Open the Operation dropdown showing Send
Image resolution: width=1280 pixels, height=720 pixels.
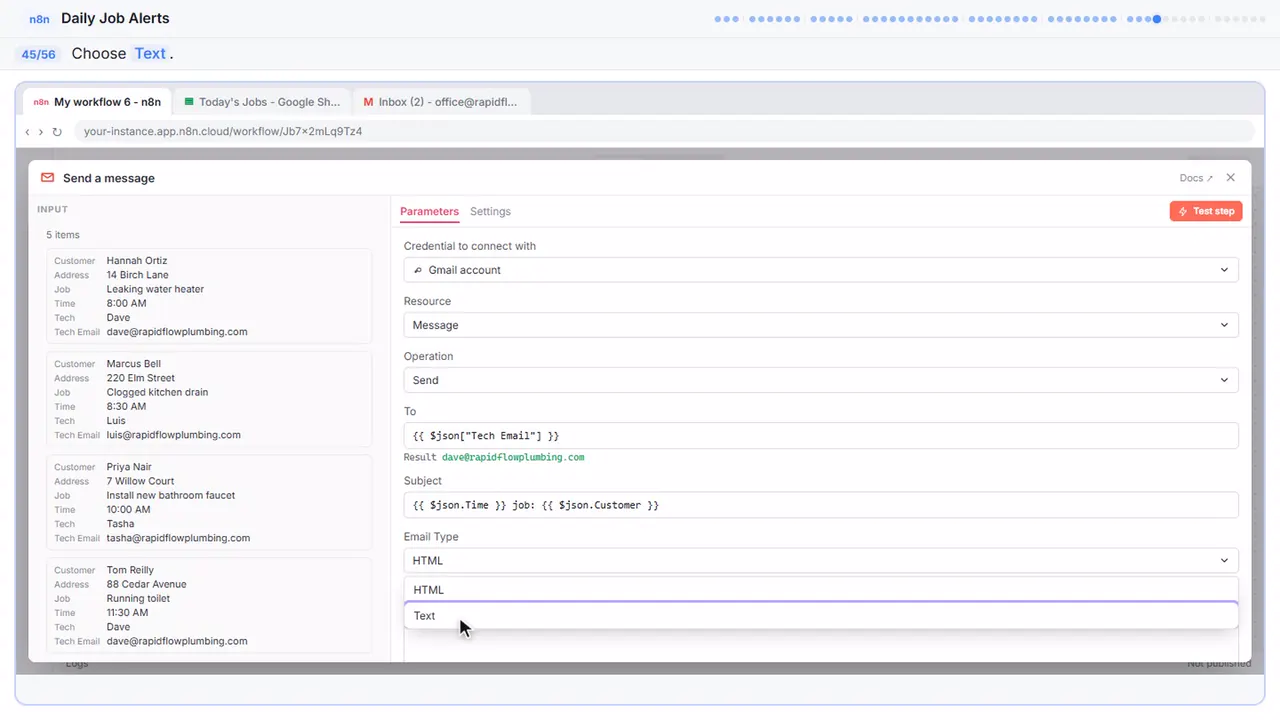click(x=821, y=380)
